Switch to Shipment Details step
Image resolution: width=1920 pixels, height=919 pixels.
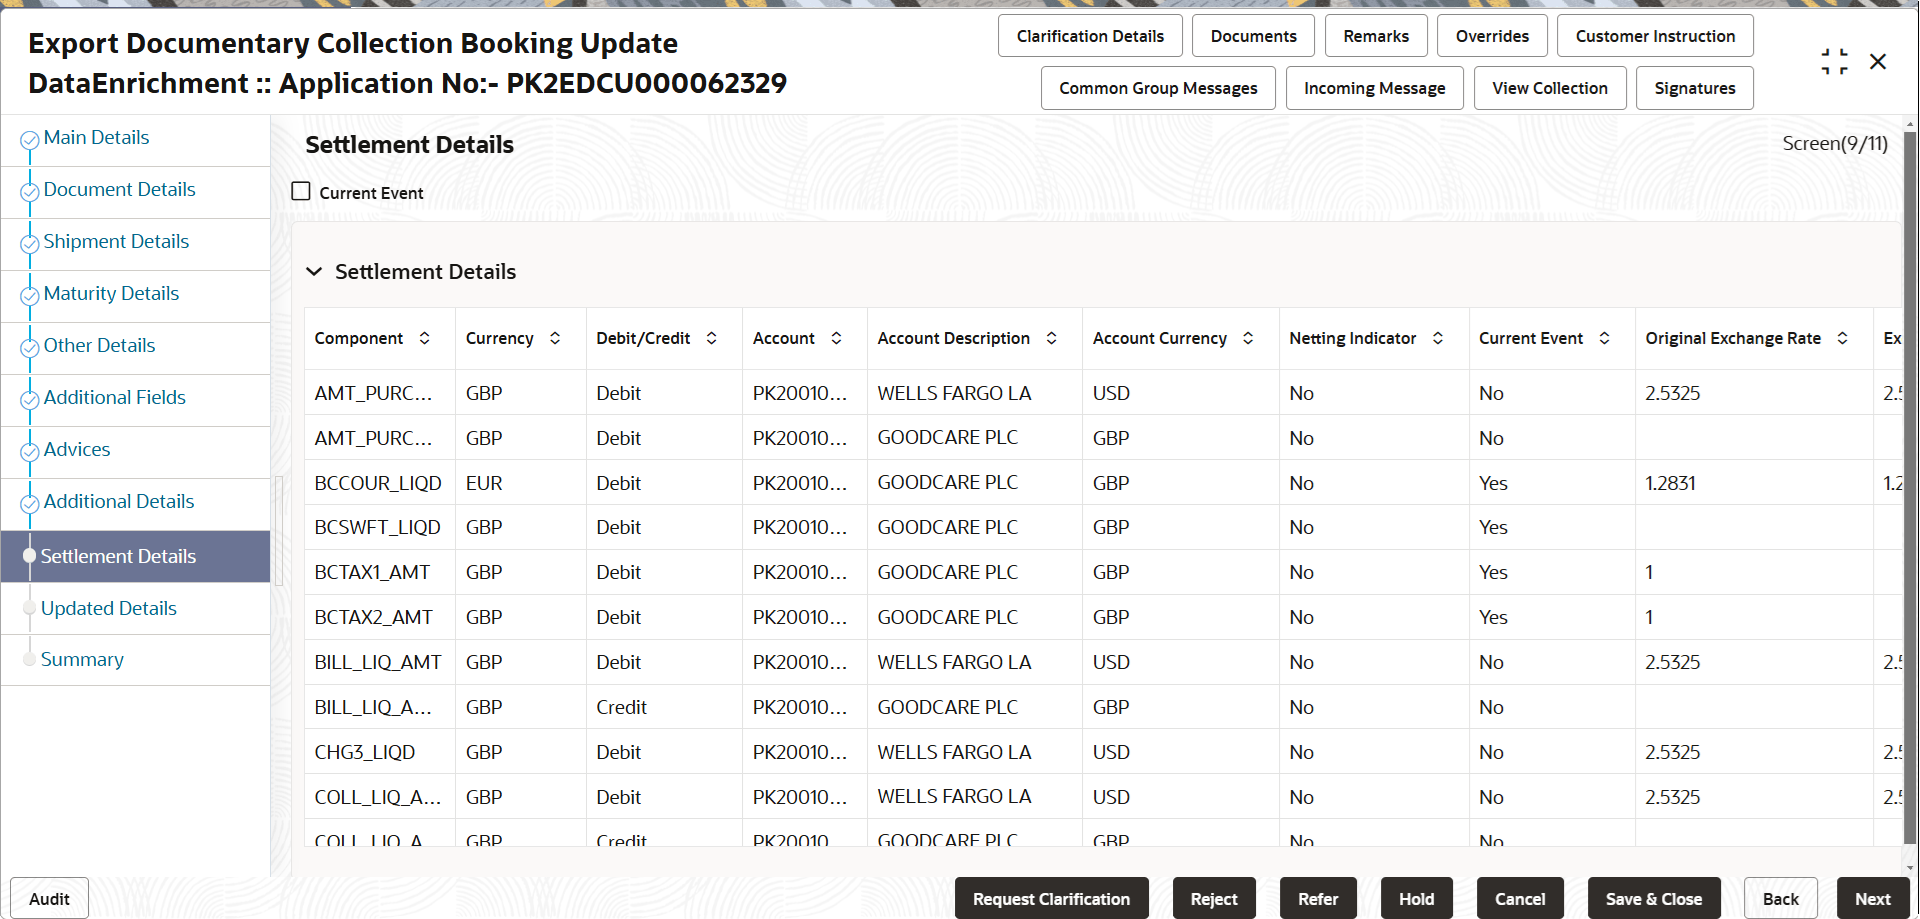pos(116,242)
